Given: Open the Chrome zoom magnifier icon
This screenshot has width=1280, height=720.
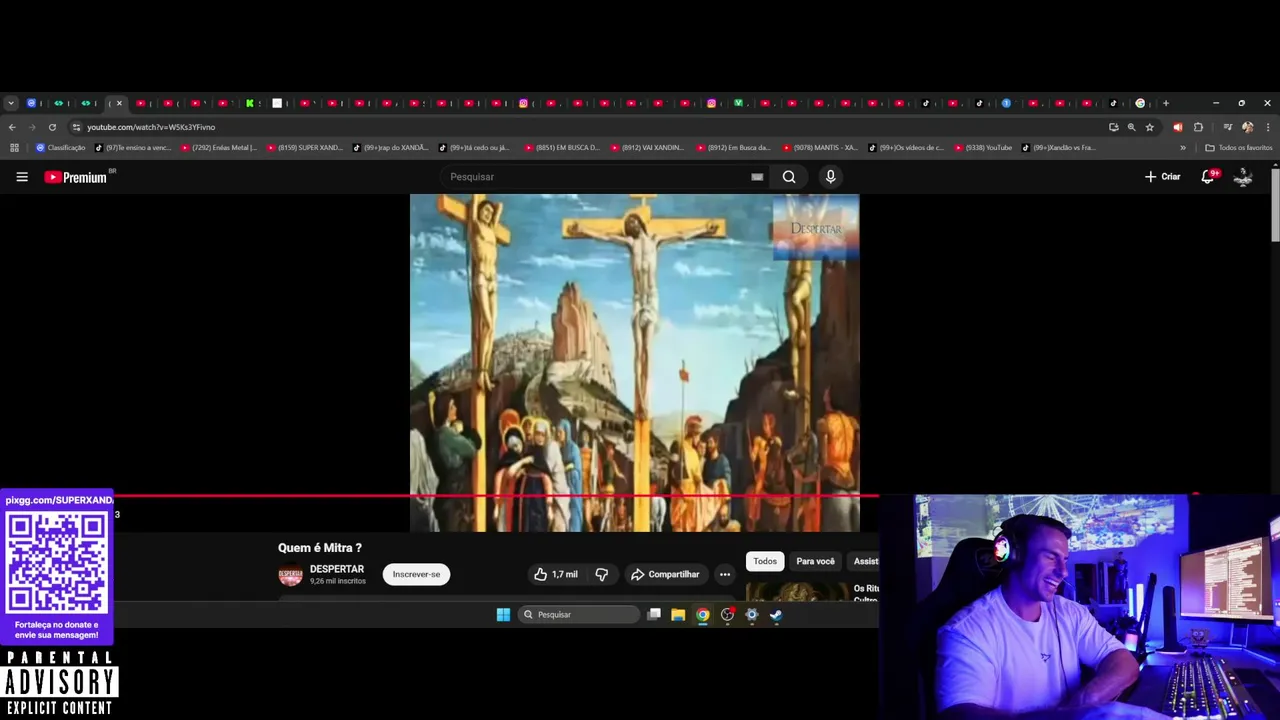Looking at the screenshot, I should (x=1132, y=127).
